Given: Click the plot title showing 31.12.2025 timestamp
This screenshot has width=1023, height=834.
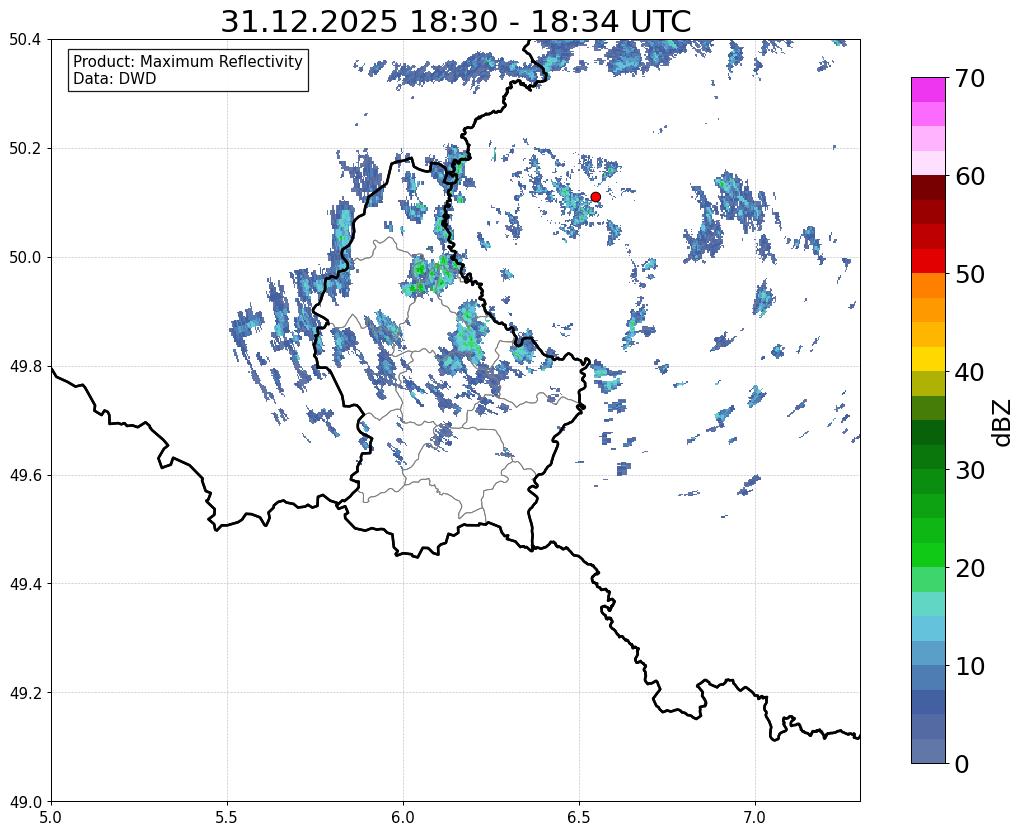Looking at the screenshot, I should 455,21.
